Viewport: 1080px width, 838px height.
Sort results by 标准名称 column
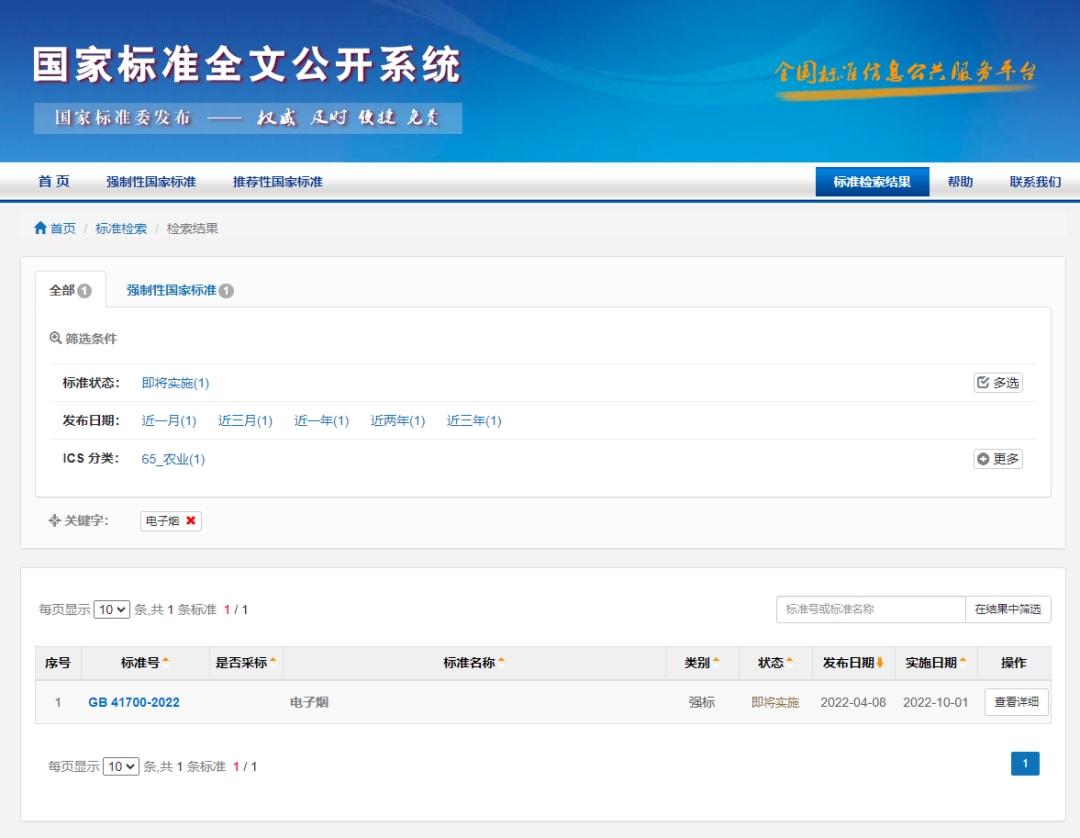pyautogui.click(x=501, y=661)
